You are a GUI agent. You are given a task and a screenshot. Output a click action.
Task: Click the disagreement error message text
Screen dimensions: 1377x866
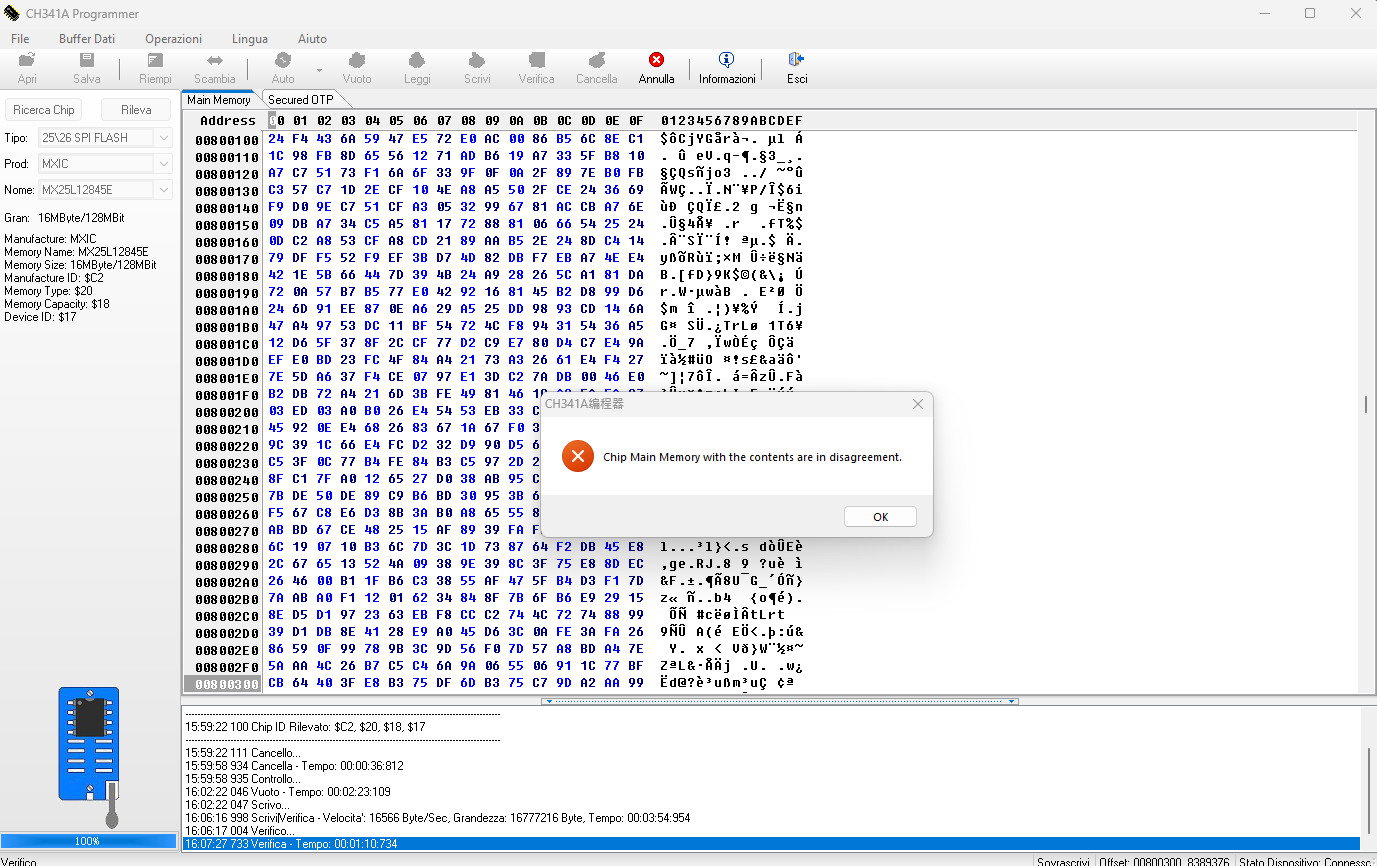click(752, 457)
